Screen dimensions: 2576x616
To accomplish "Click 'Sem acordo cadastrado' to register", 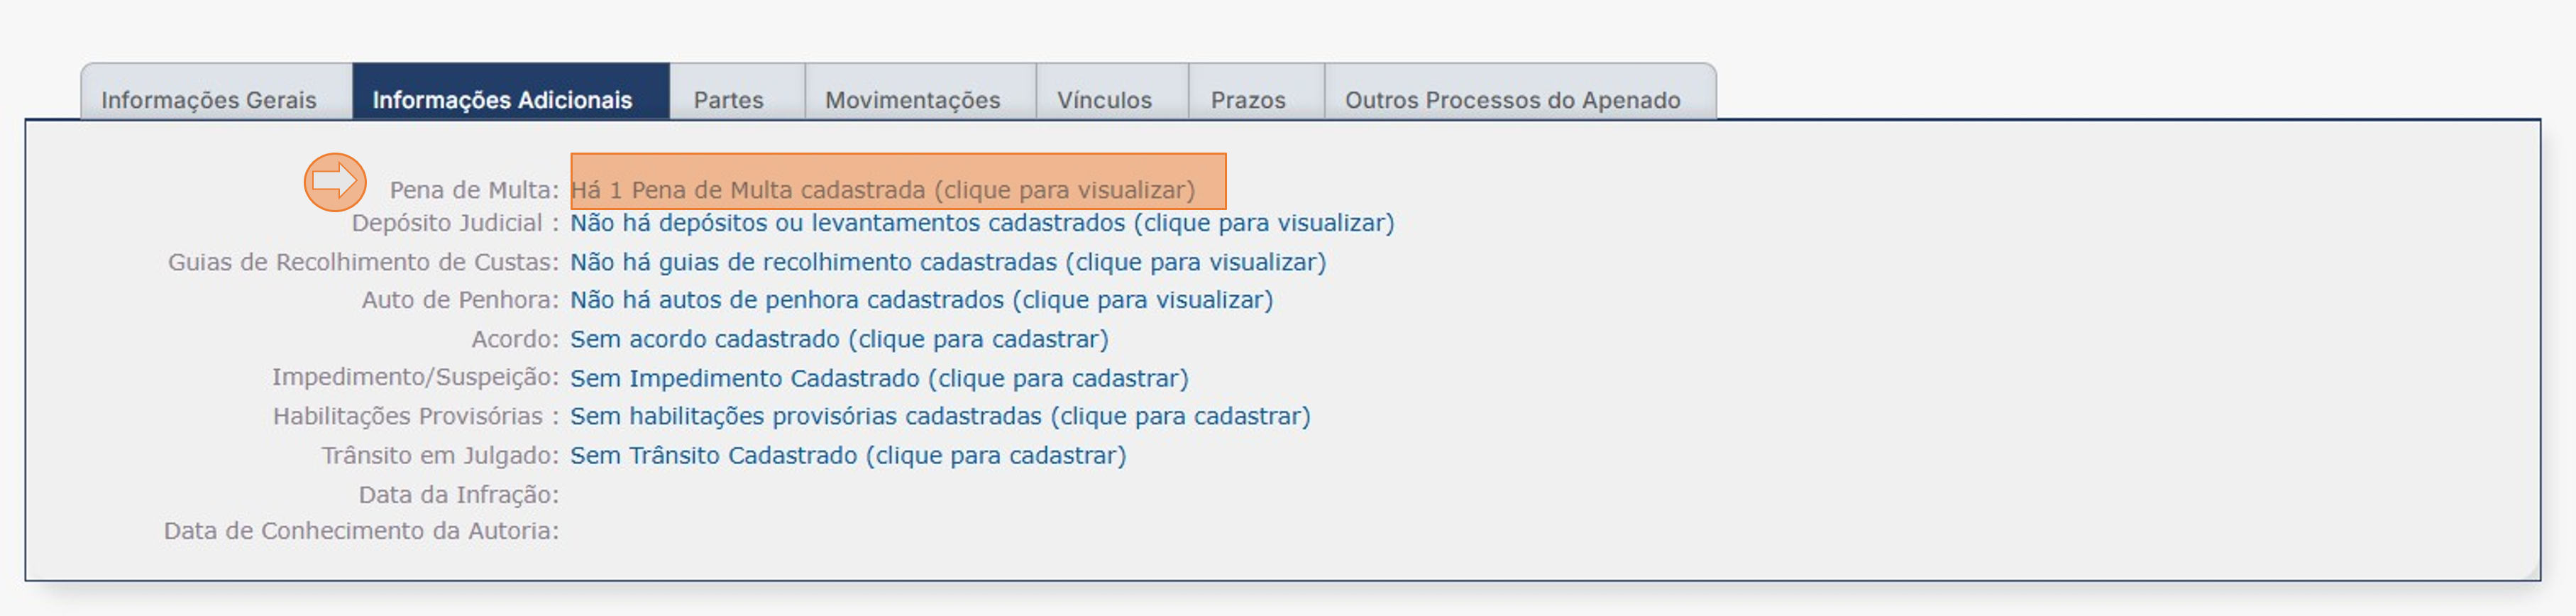I will pos(838,339).
